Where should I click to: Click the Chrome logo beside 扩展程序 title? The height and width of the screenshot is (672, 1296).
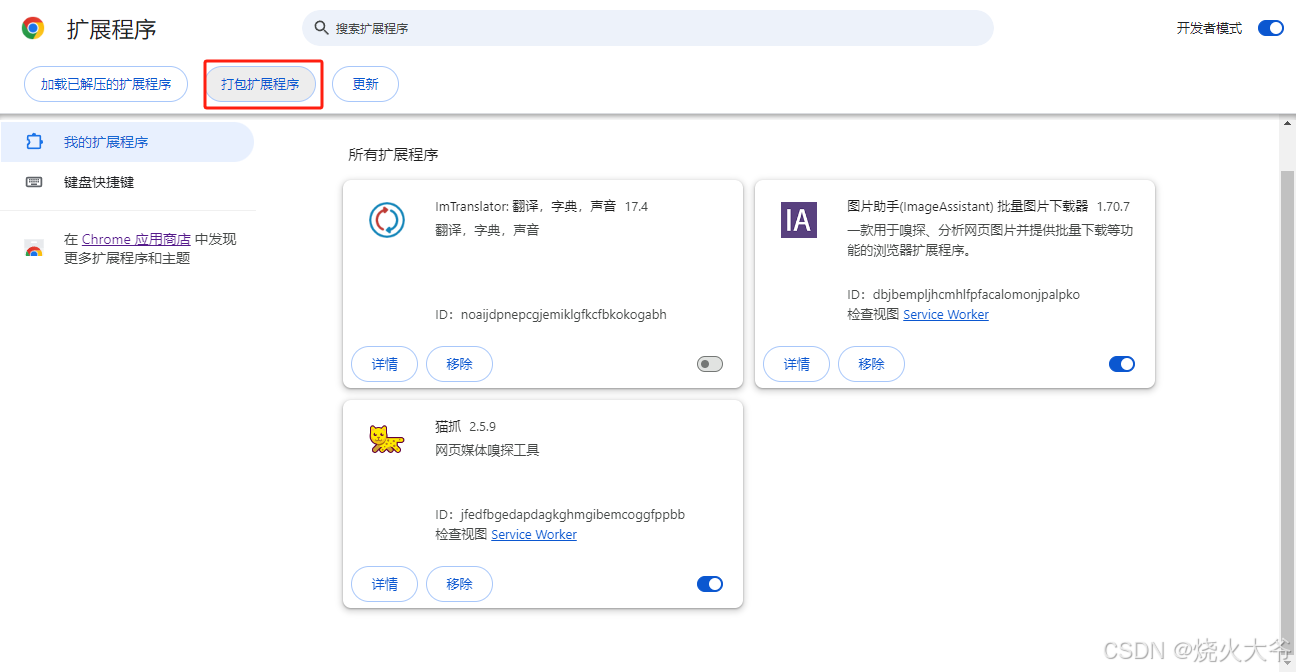(33, 28)
